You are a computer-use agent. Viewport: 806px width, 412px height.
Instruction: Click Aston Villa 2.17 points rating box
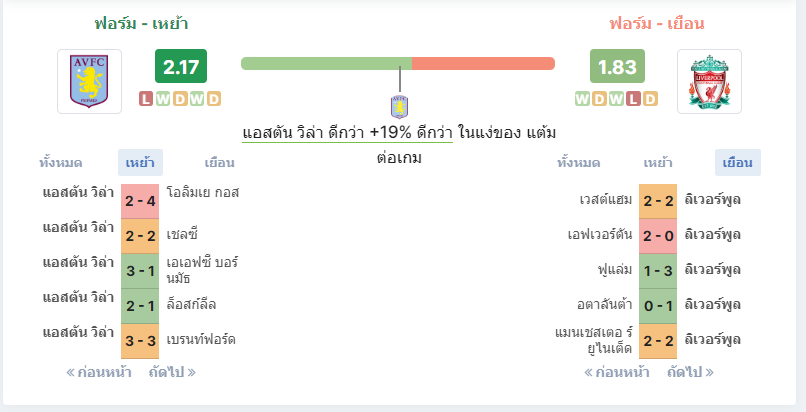pyautogui.click(x=181, y=66)
